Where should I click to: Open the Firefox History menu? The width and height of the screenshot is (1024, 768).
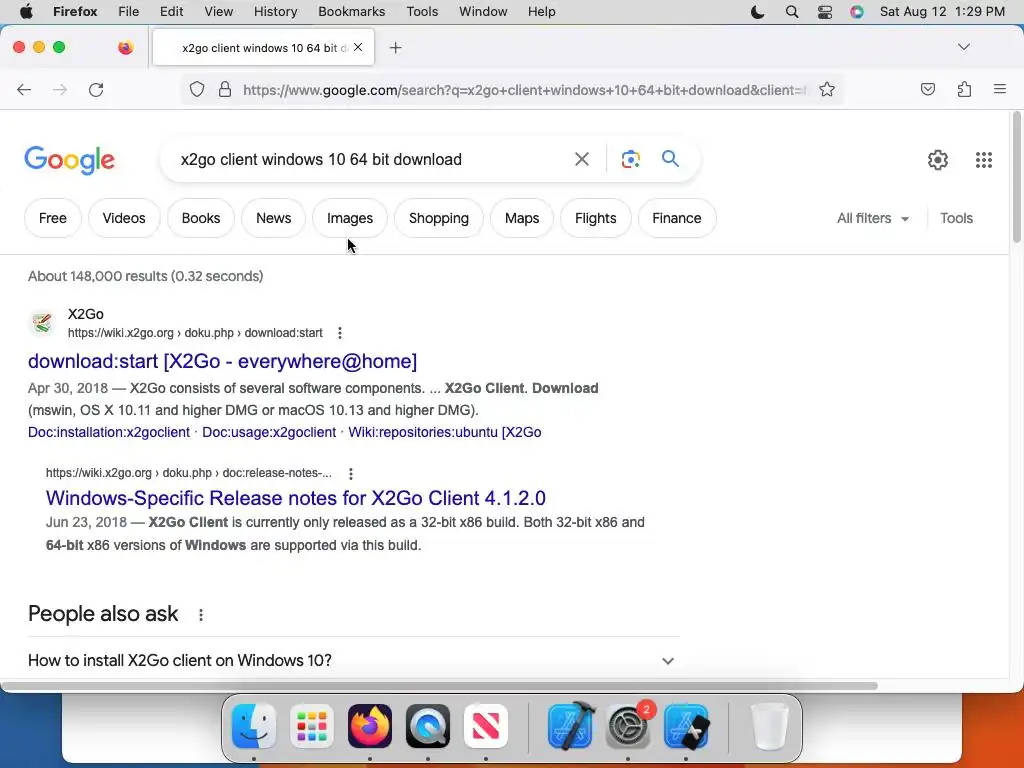275,12
